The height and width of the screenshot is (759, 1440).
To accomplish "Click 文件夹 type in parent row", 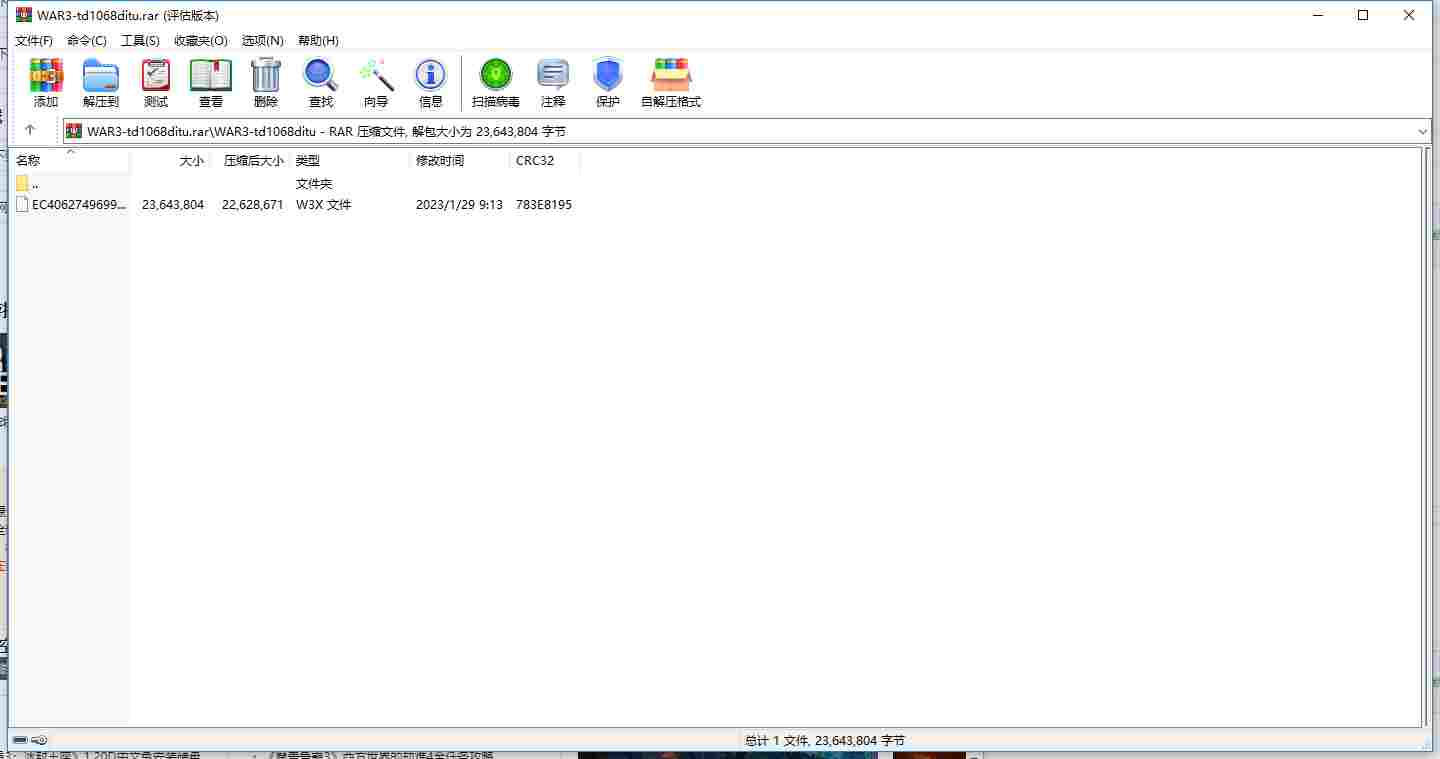I will [x=314, y=184].
